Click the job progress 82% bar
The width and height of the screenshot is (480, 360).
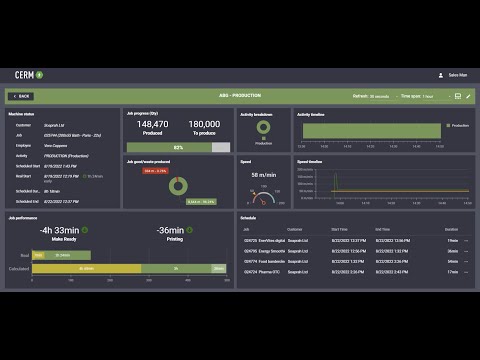178,147
